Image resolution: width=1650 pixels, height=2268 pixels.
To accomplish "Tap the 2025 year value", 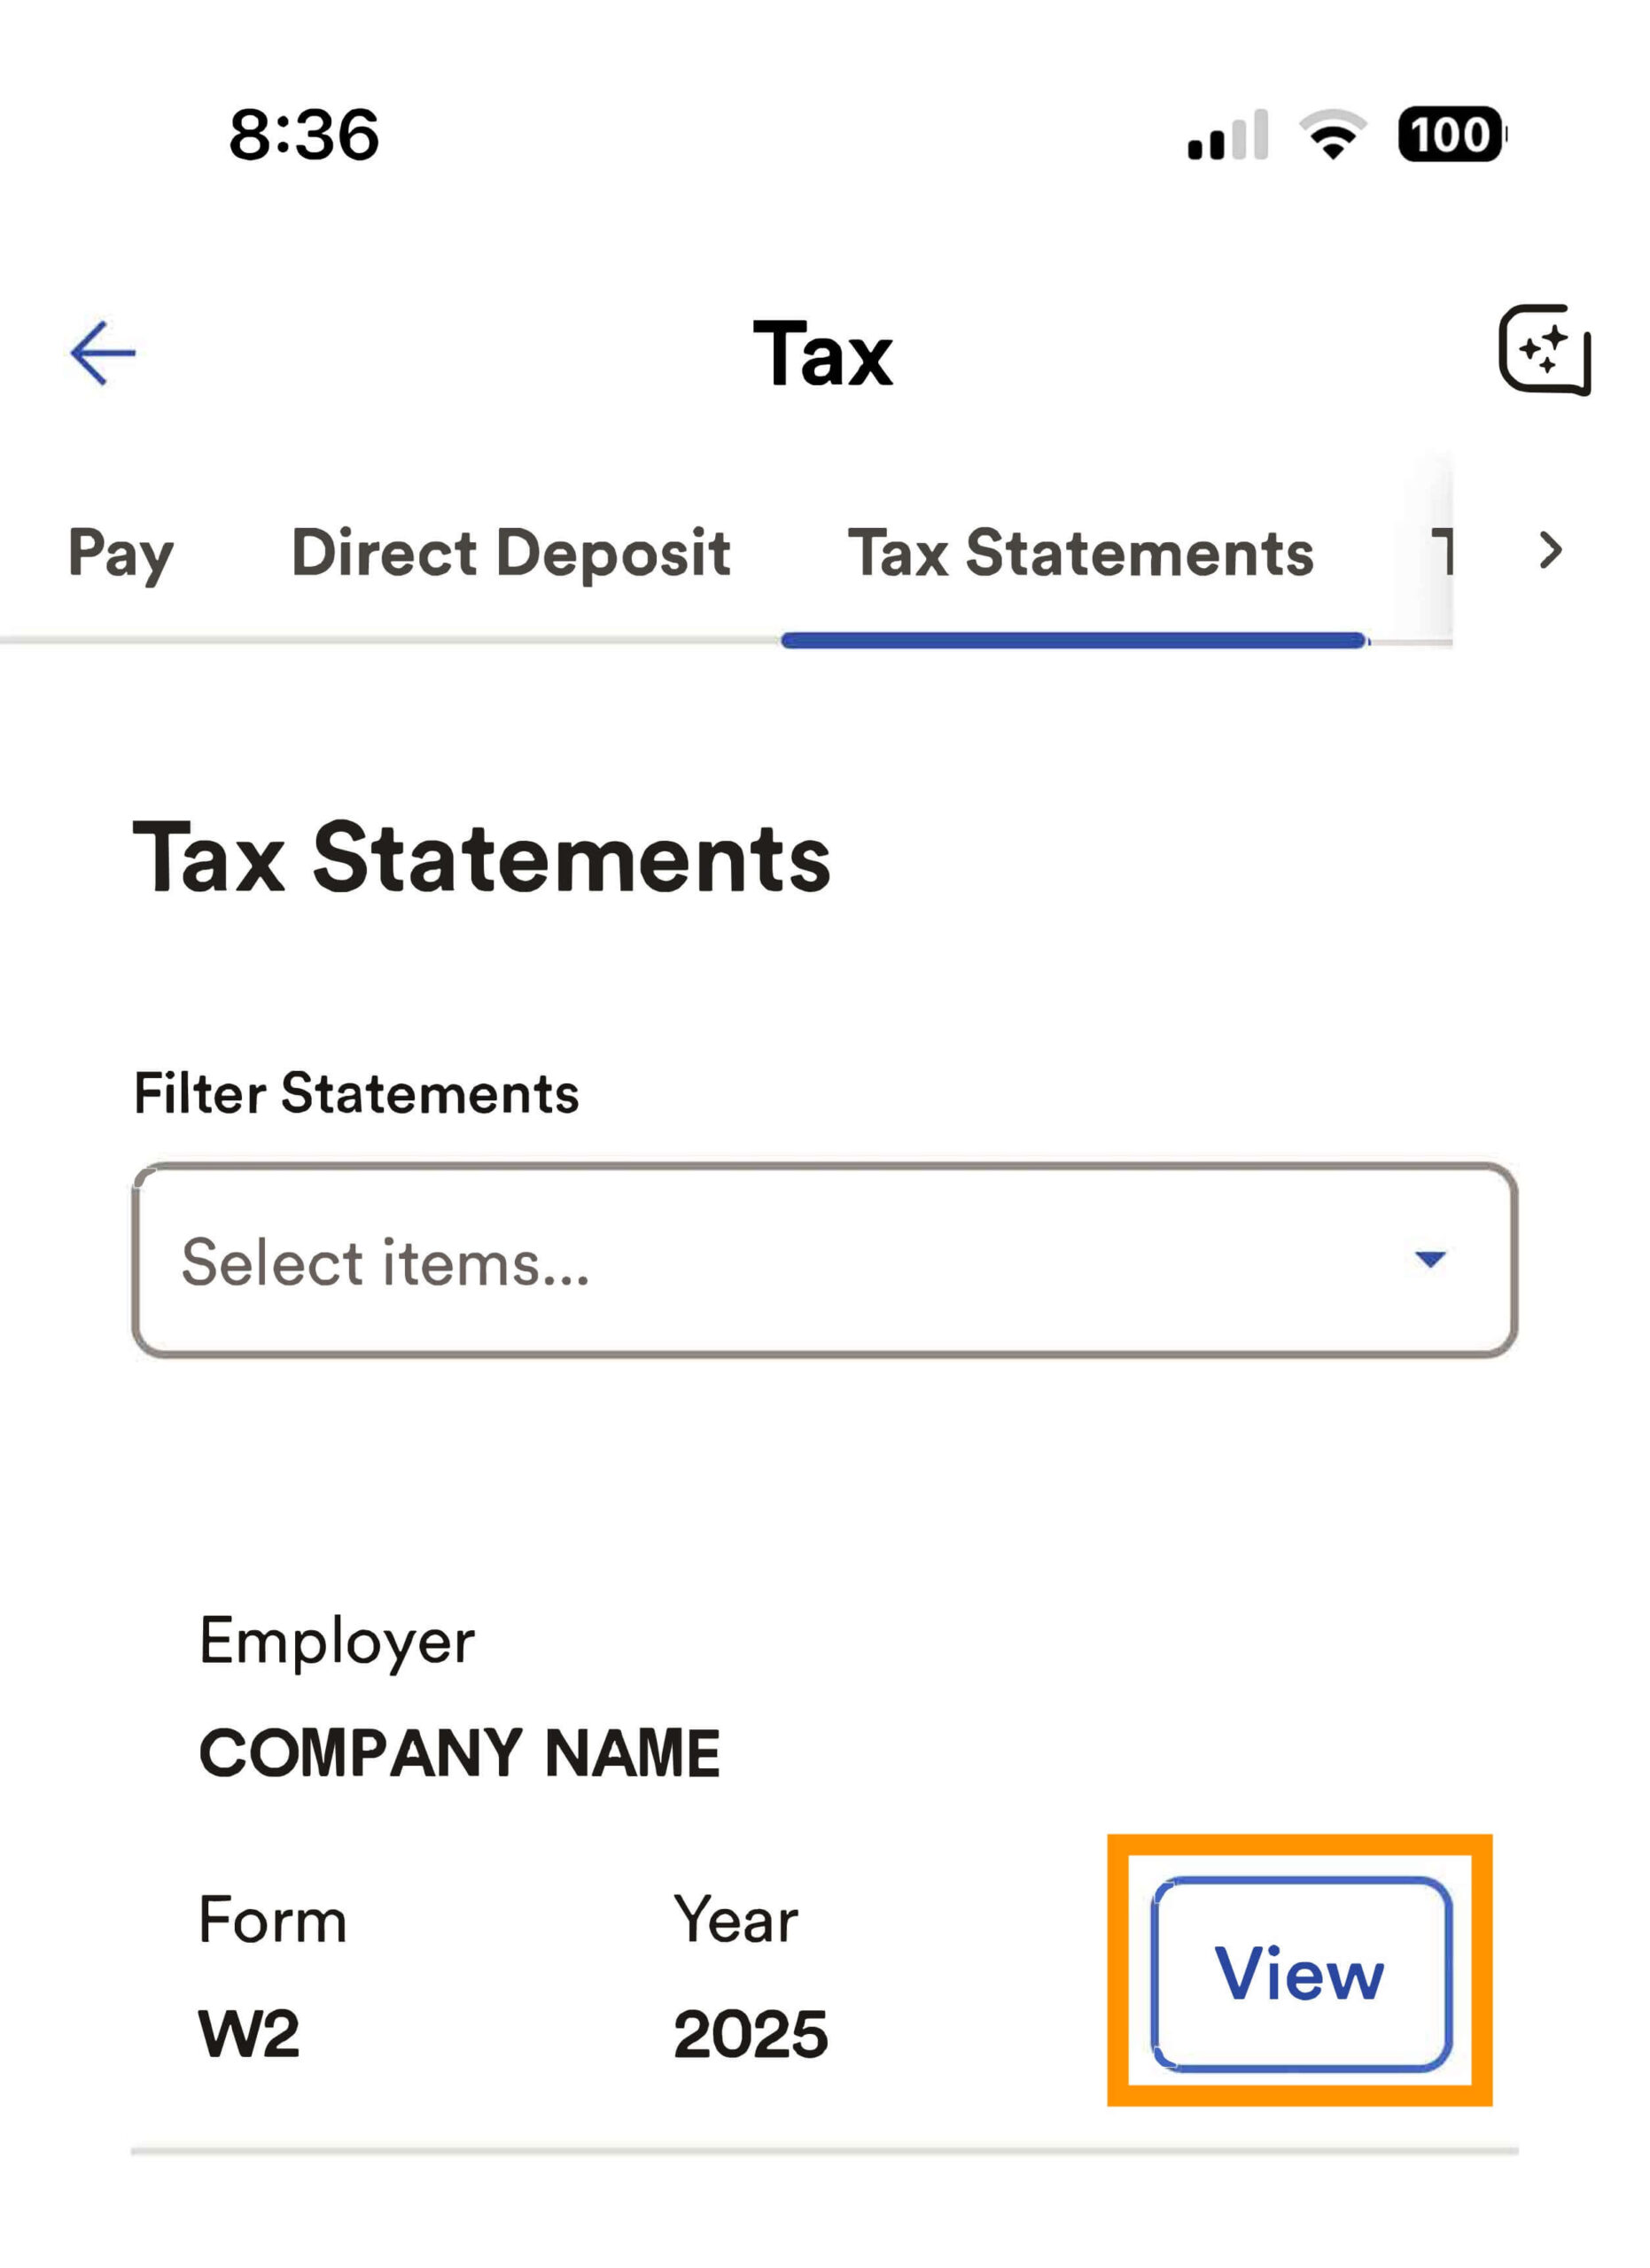I will coord(750,2033).
